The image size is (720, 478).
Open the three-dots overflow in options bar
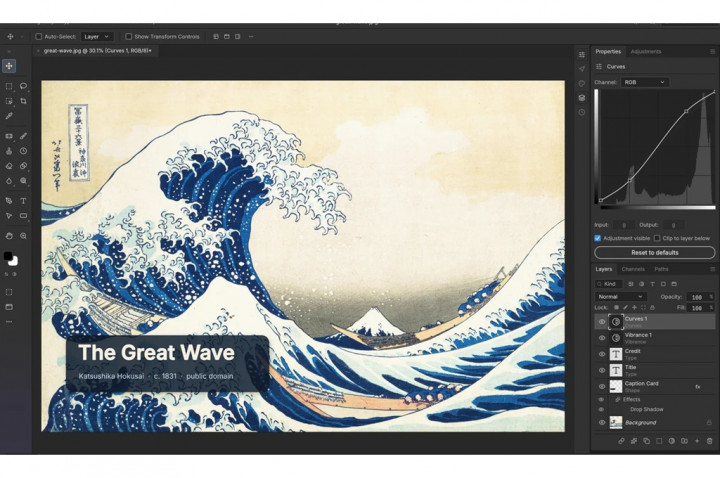click(251, 36)
